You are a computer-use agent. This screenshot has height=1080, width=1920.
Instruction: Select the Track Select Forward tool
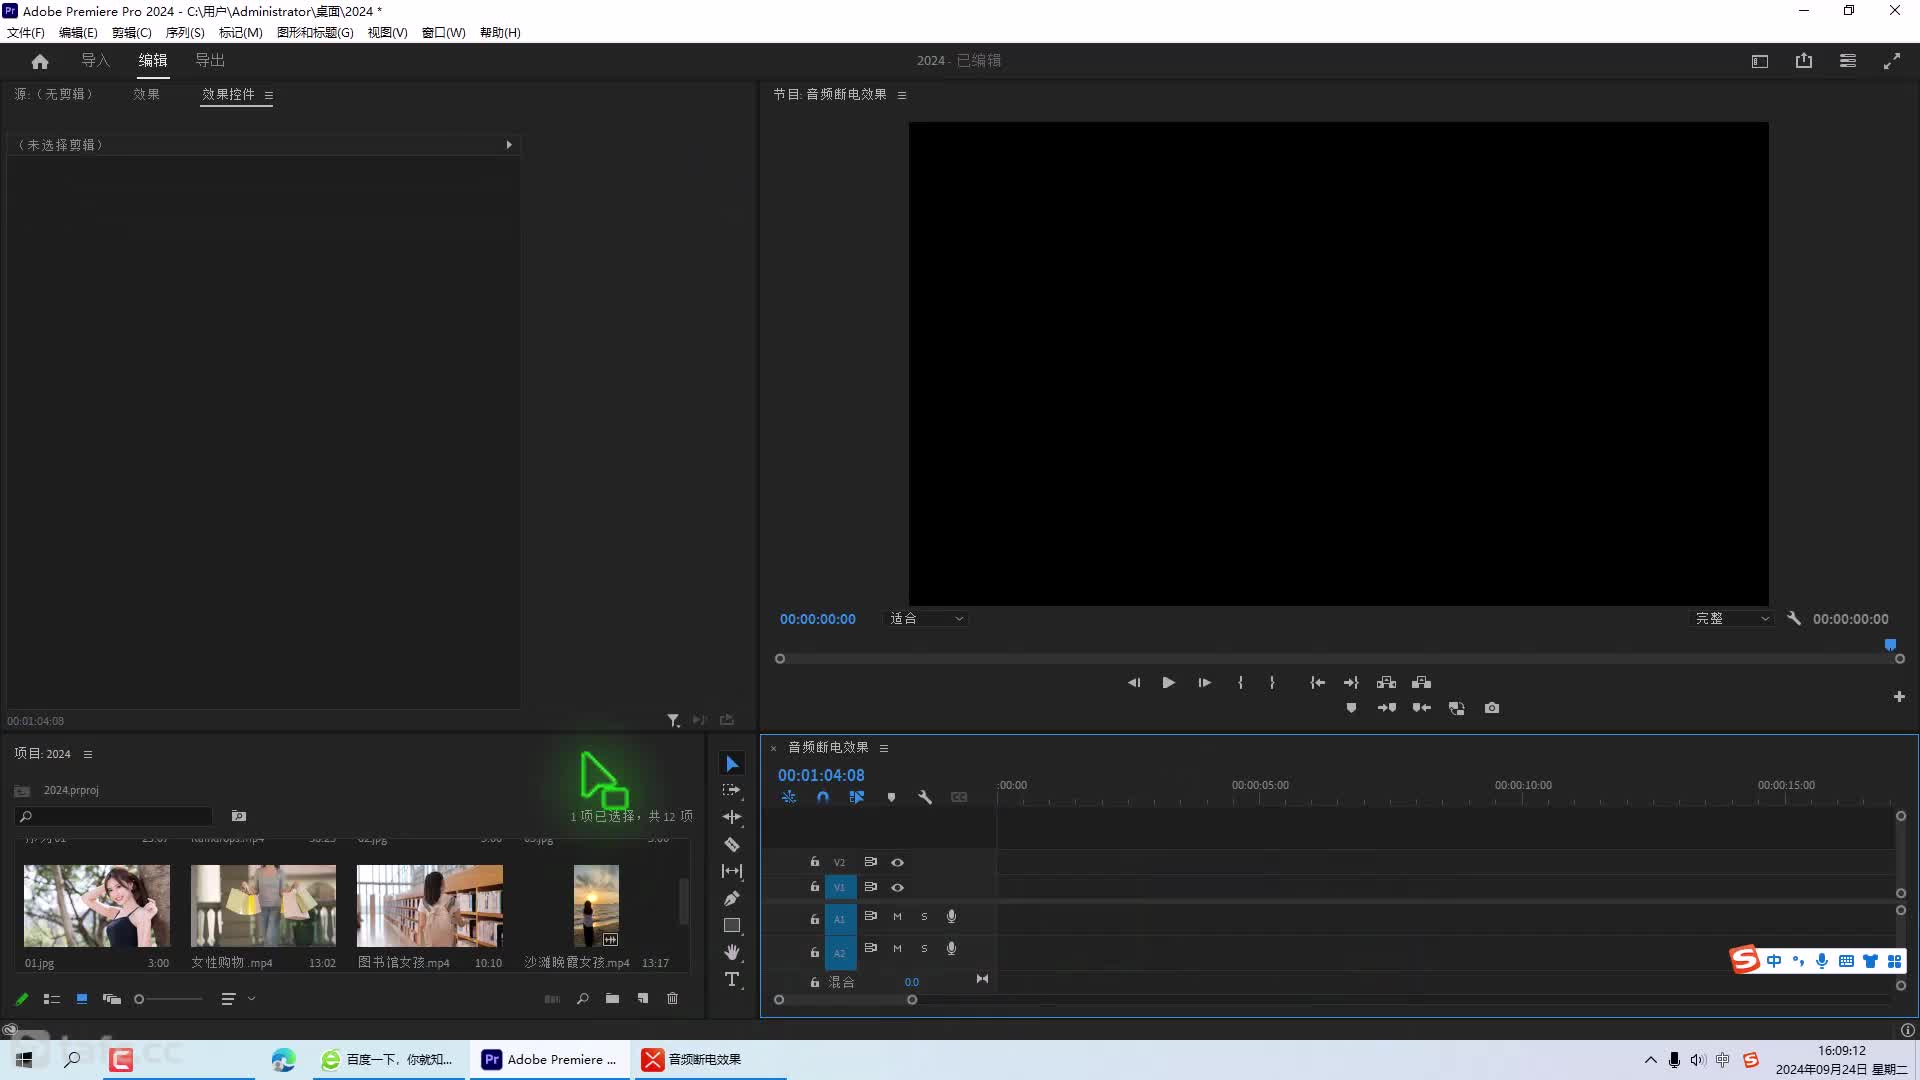[x=732, y=791]
